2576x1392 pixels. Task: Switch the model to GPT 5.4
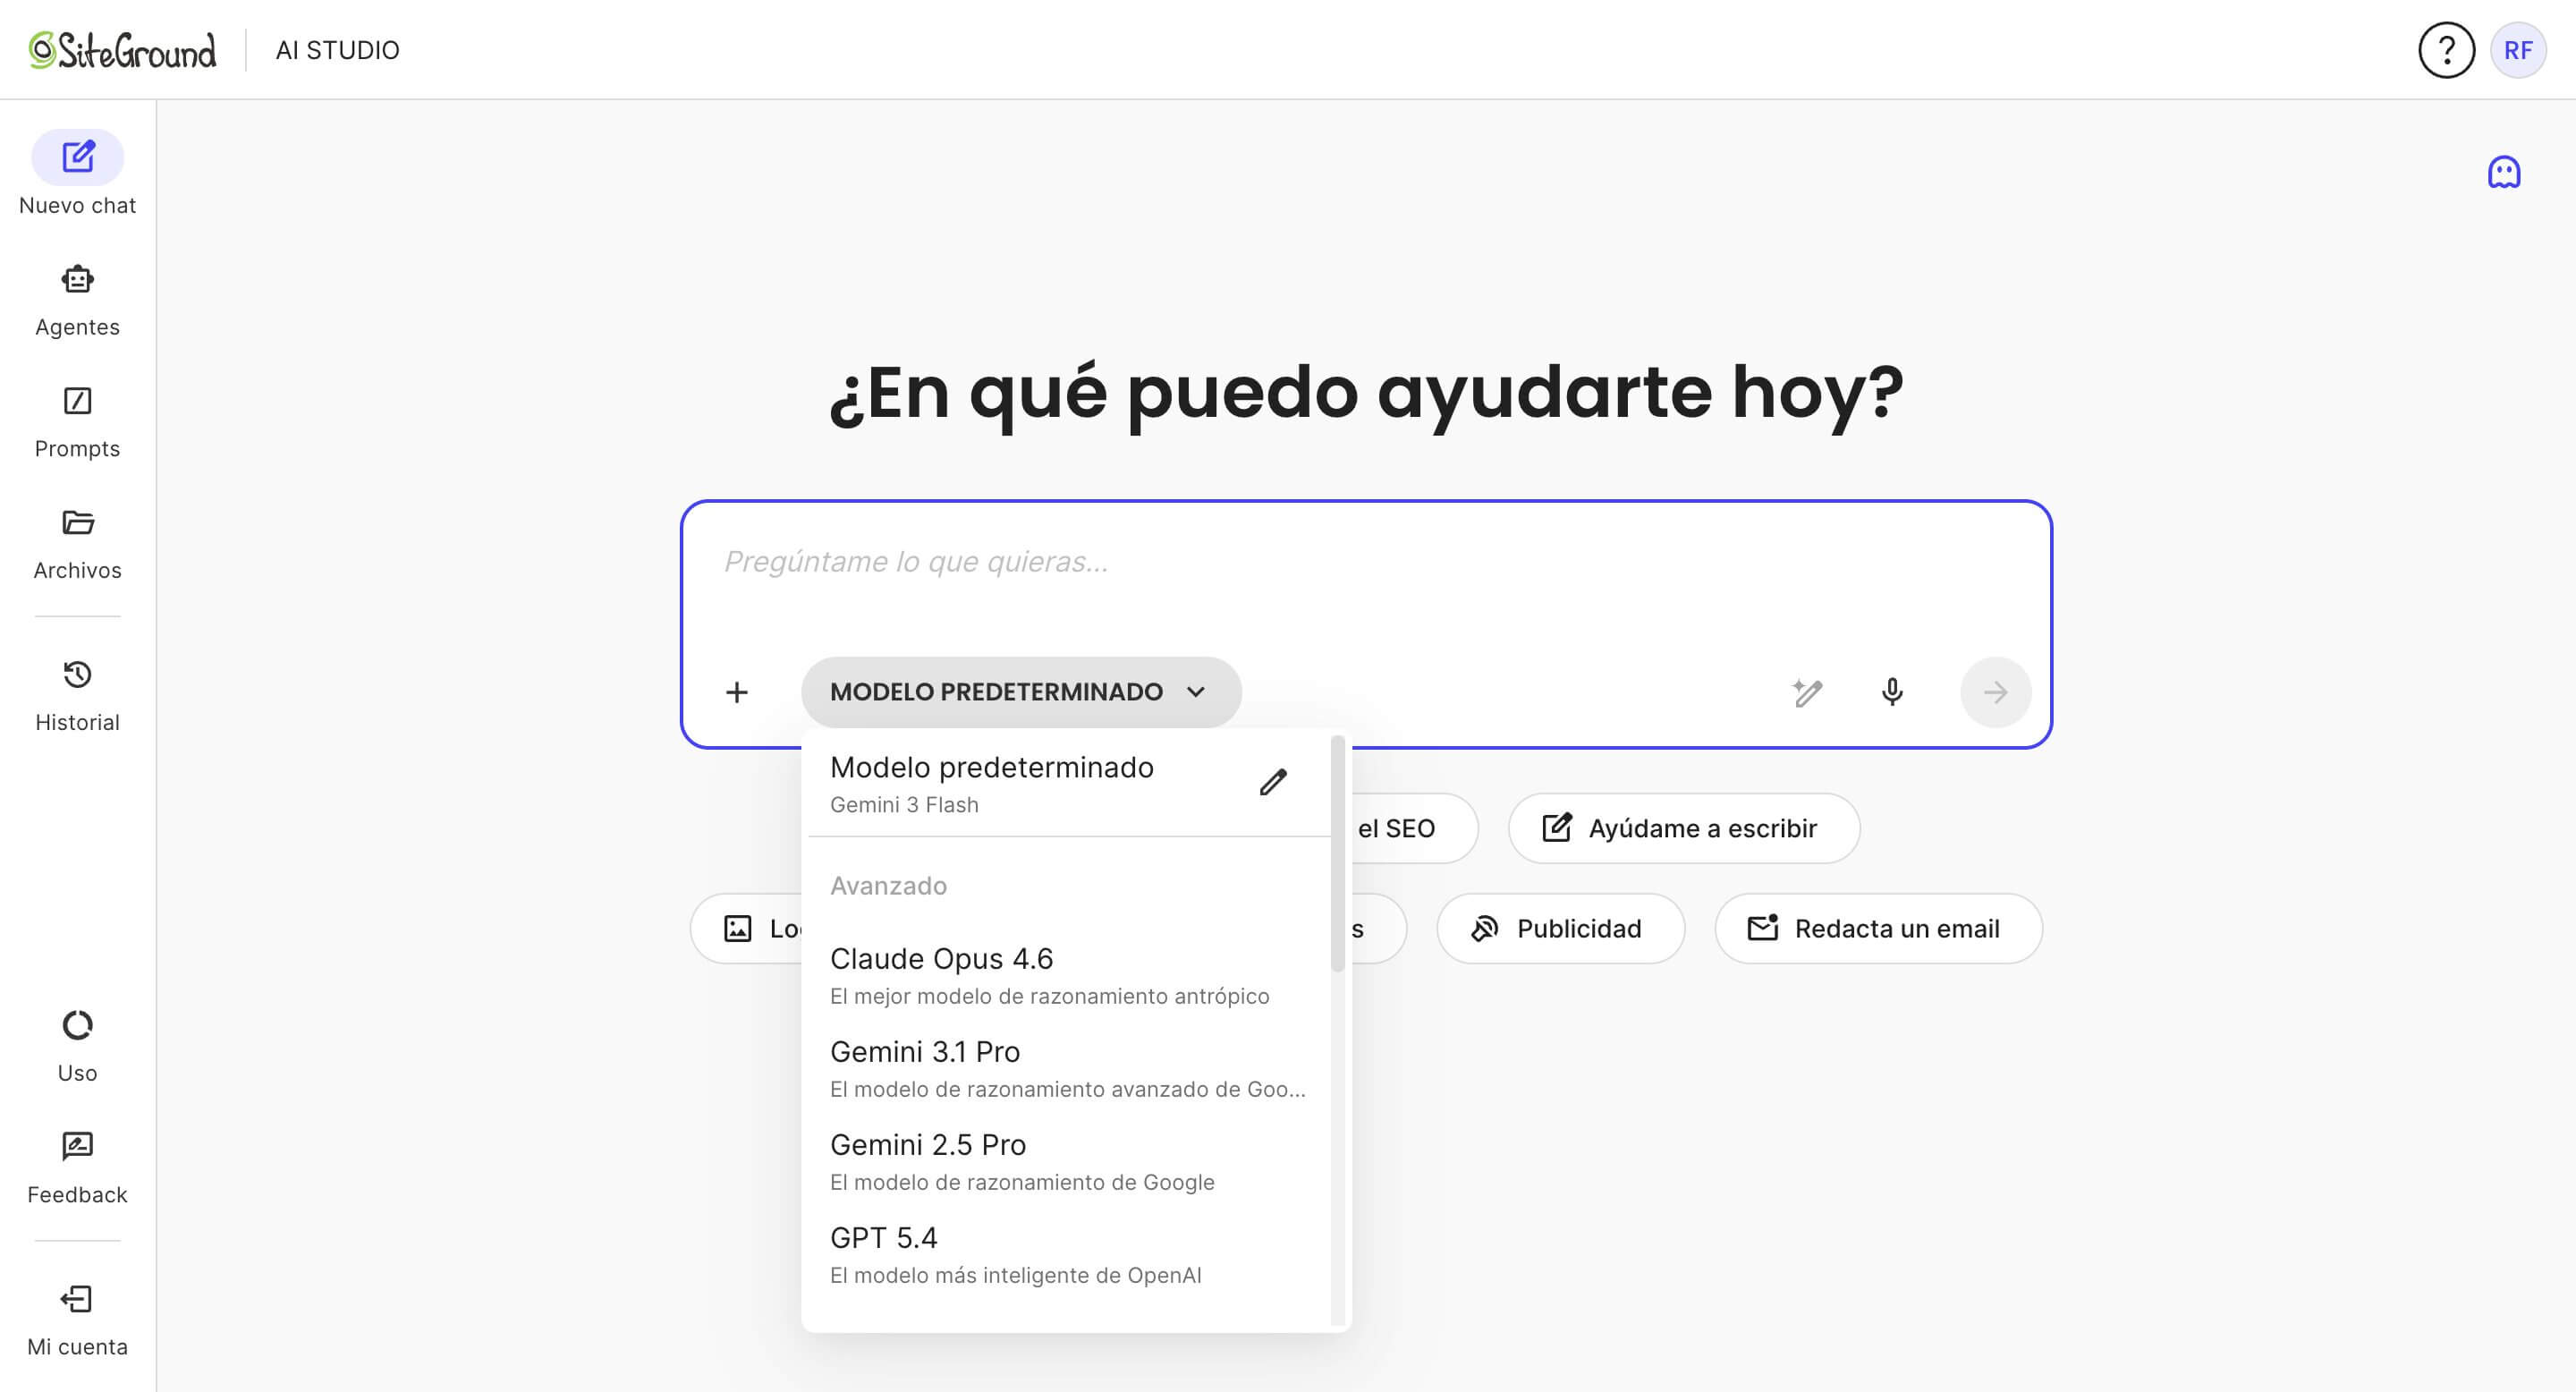tap(884, 1237)
